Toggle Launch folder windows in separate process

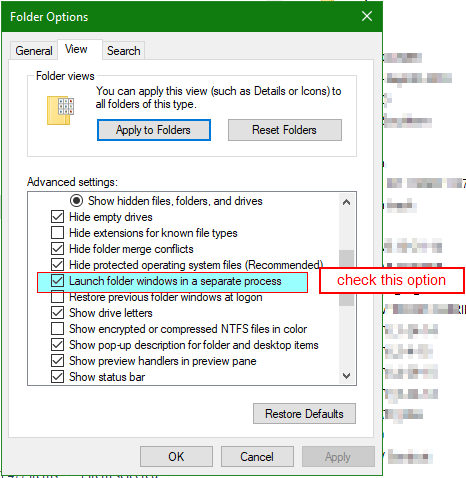(x=57, y=281)
